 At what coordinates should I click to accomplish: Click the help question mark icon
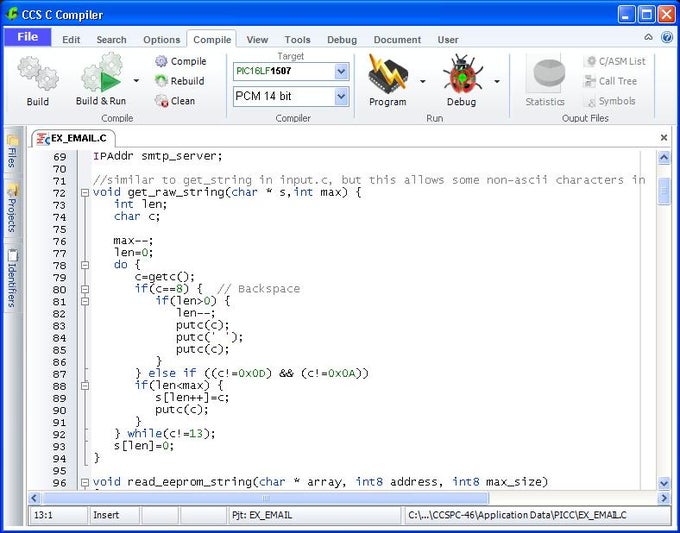pyautogui.click(x=667, y=37)
